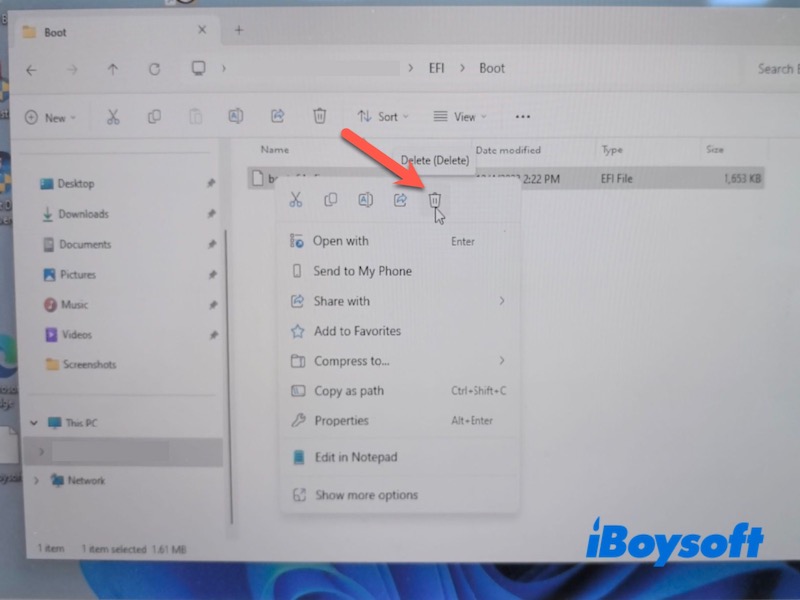800x600 pixels.
Task: Click the PC monitor icon in address bar
Action: click(x=198, y=68)
